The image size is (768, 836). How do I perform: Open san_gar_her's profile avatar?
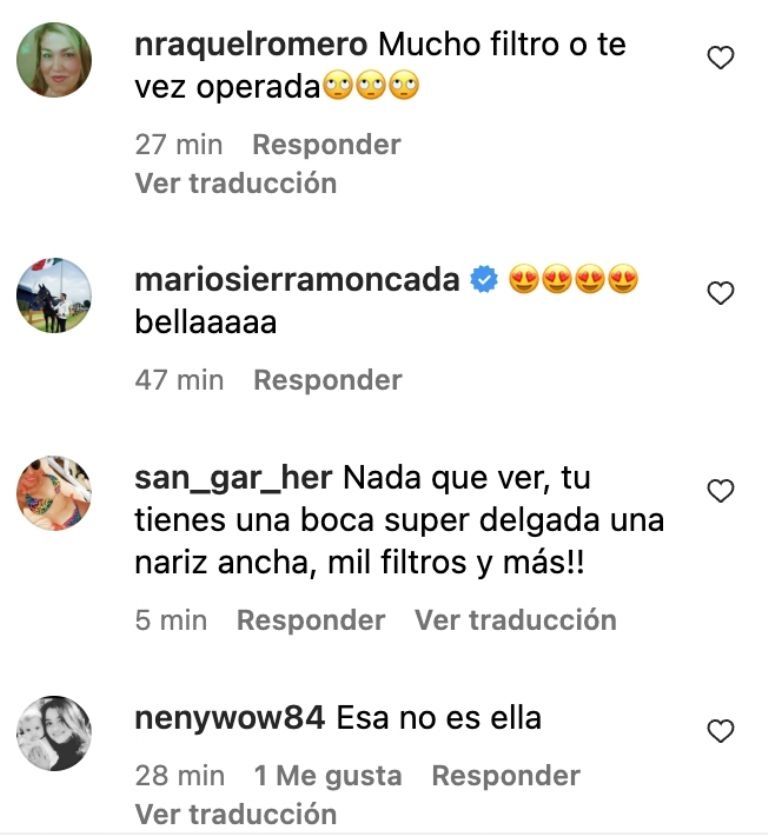(54, 493)
